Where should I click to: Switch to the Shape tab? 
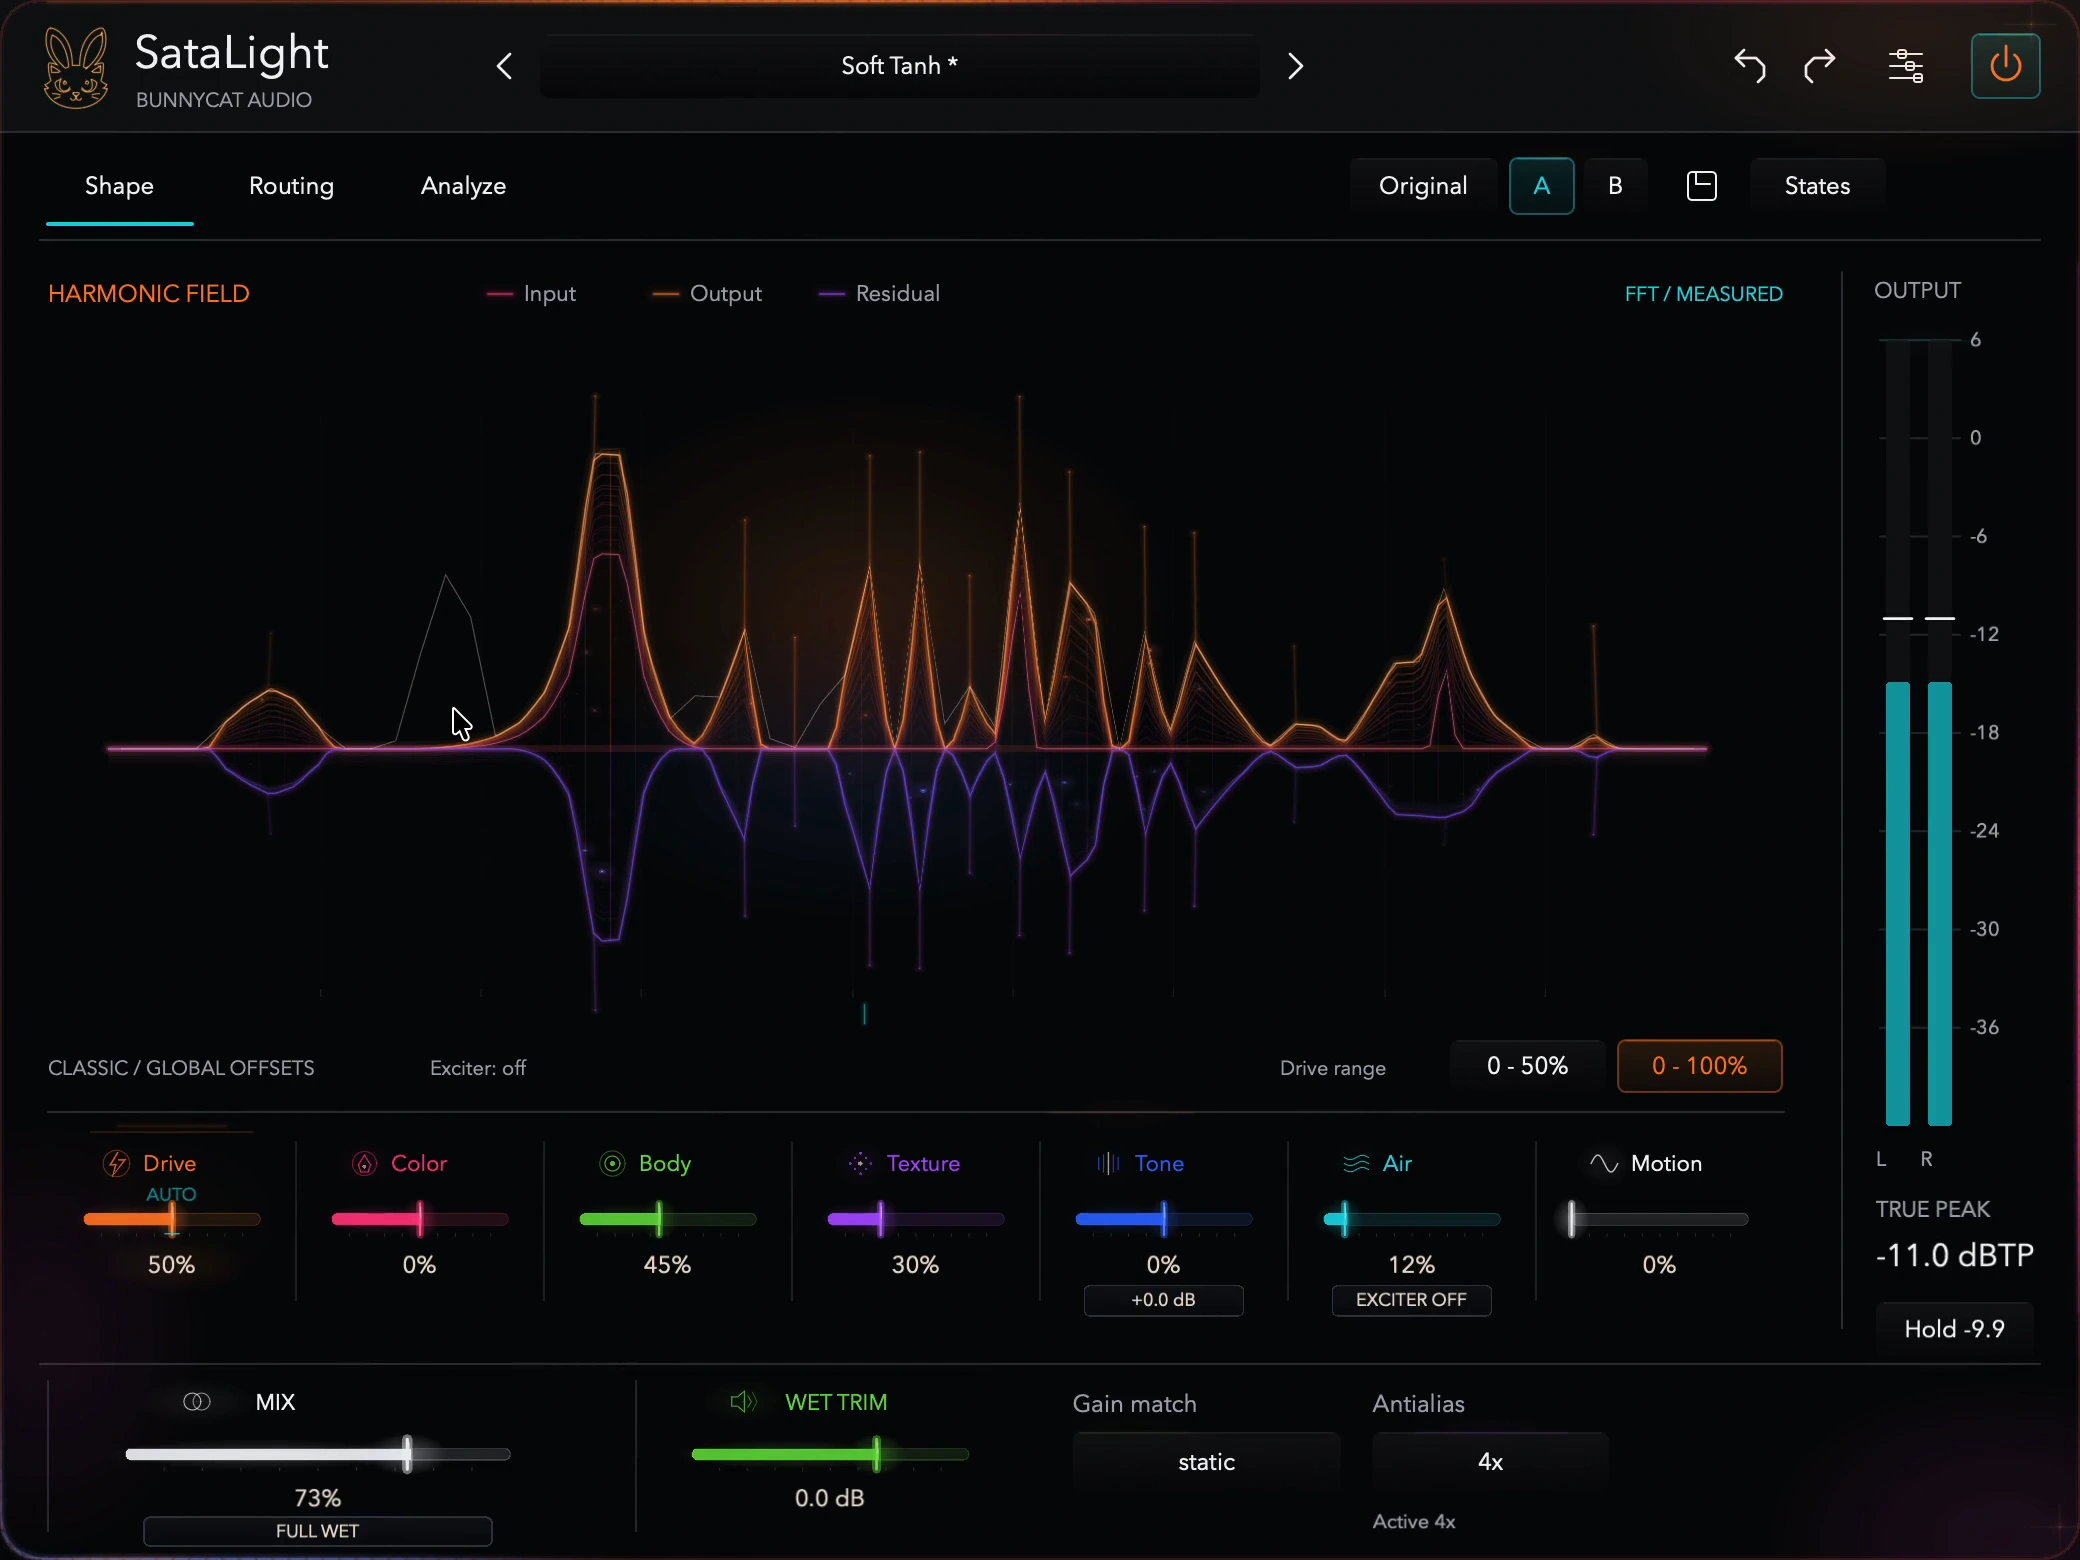(x=119, y=186)
